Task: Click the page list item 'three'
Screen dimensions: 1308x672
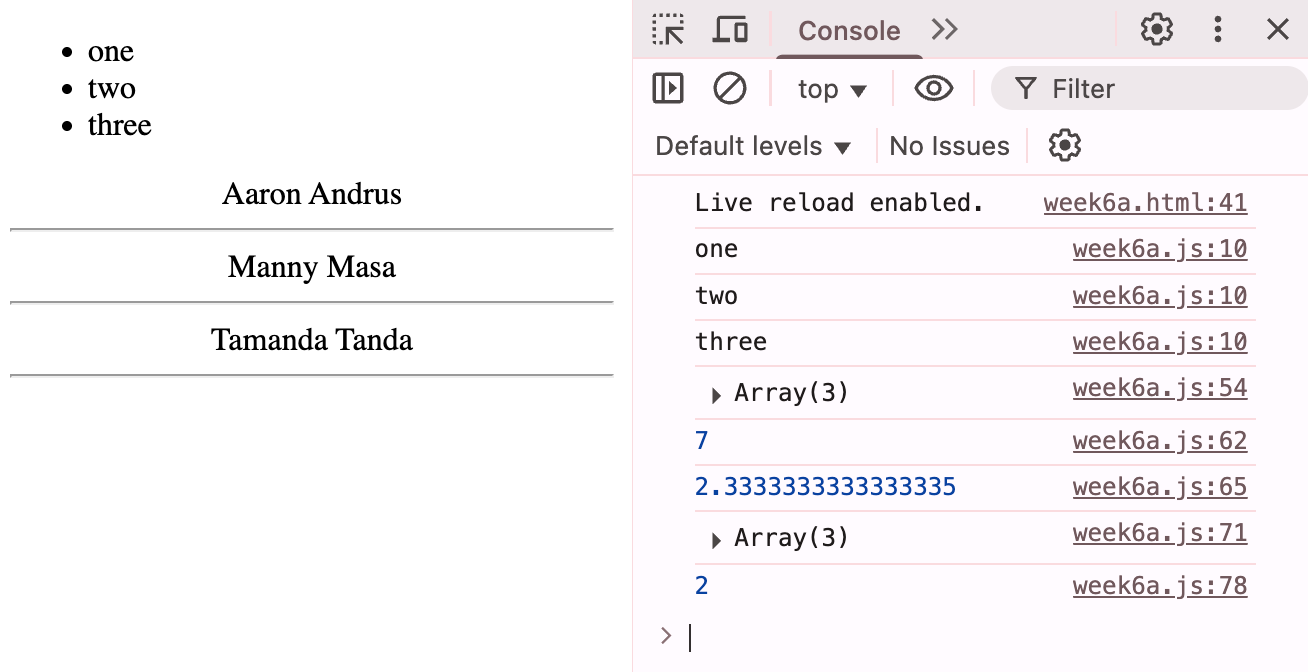Action: pos(120,125)
